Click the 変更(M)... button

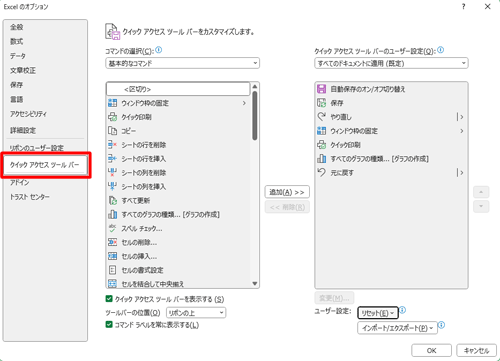(x=334, y=298)
